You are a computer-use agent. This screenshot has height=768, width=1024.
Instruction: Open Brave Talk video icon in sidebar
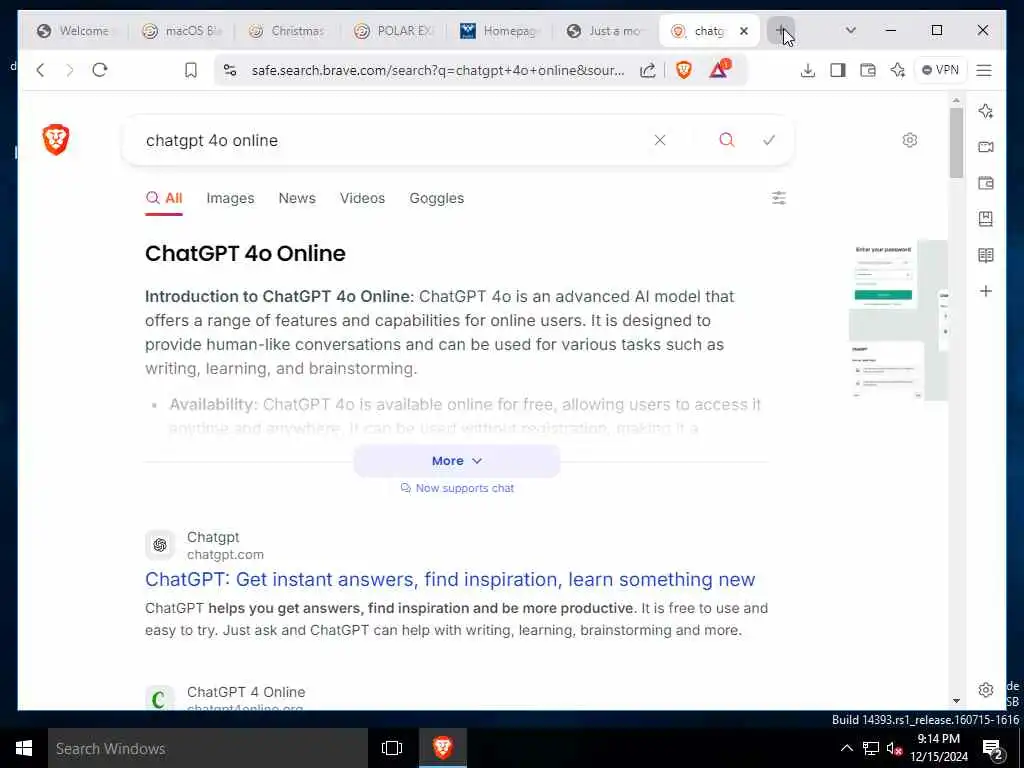click(986, 147)
